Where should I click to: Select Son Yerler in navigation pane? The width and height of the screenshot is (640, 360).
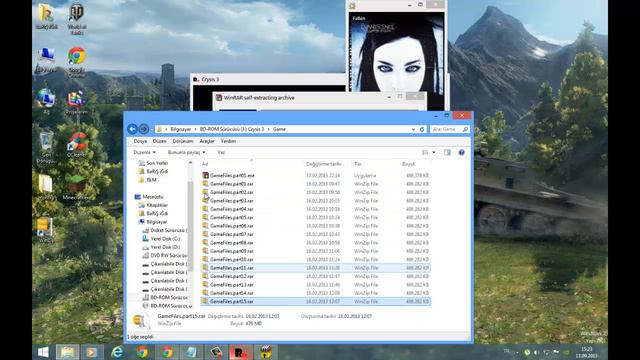point(157,163)
